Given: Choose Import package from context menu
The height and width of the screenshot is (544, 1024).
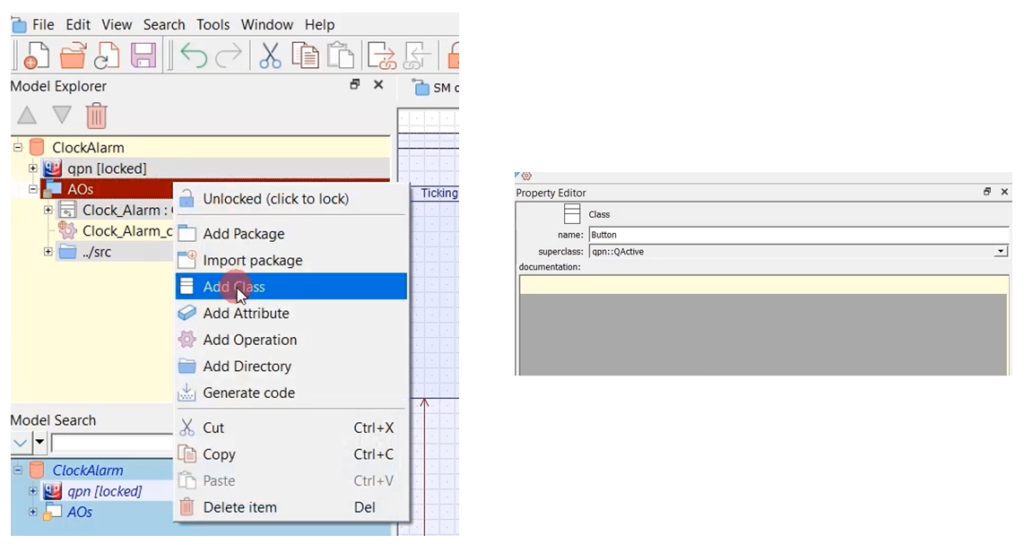Looking at the screenshot, I should [291, 260].
